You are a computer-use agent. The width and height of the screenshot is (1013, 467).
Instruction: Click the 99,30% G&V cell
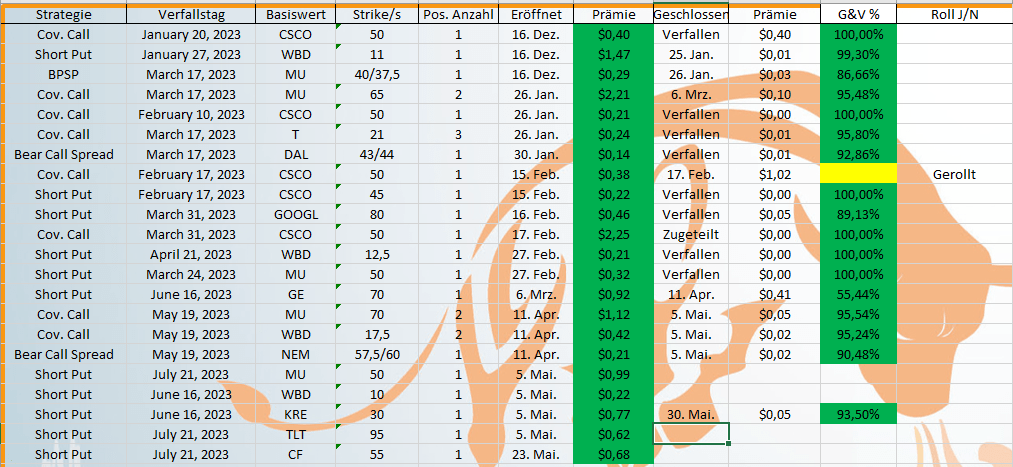[858, 54]
